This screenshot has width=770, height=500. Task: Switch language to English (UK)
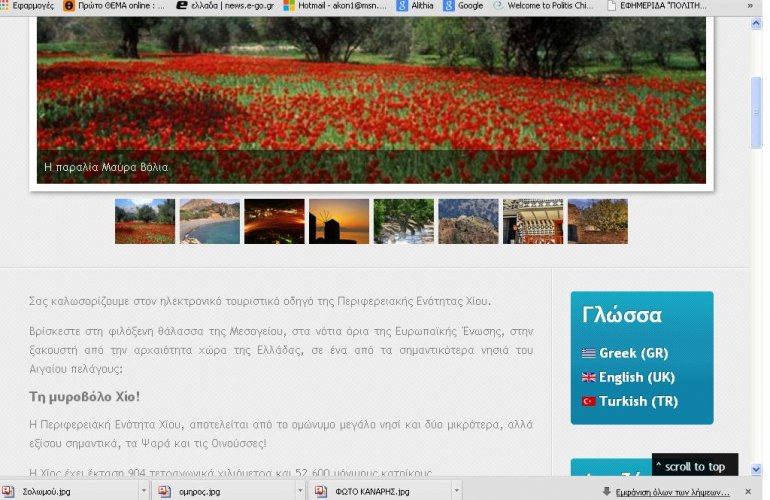(637, 377)
